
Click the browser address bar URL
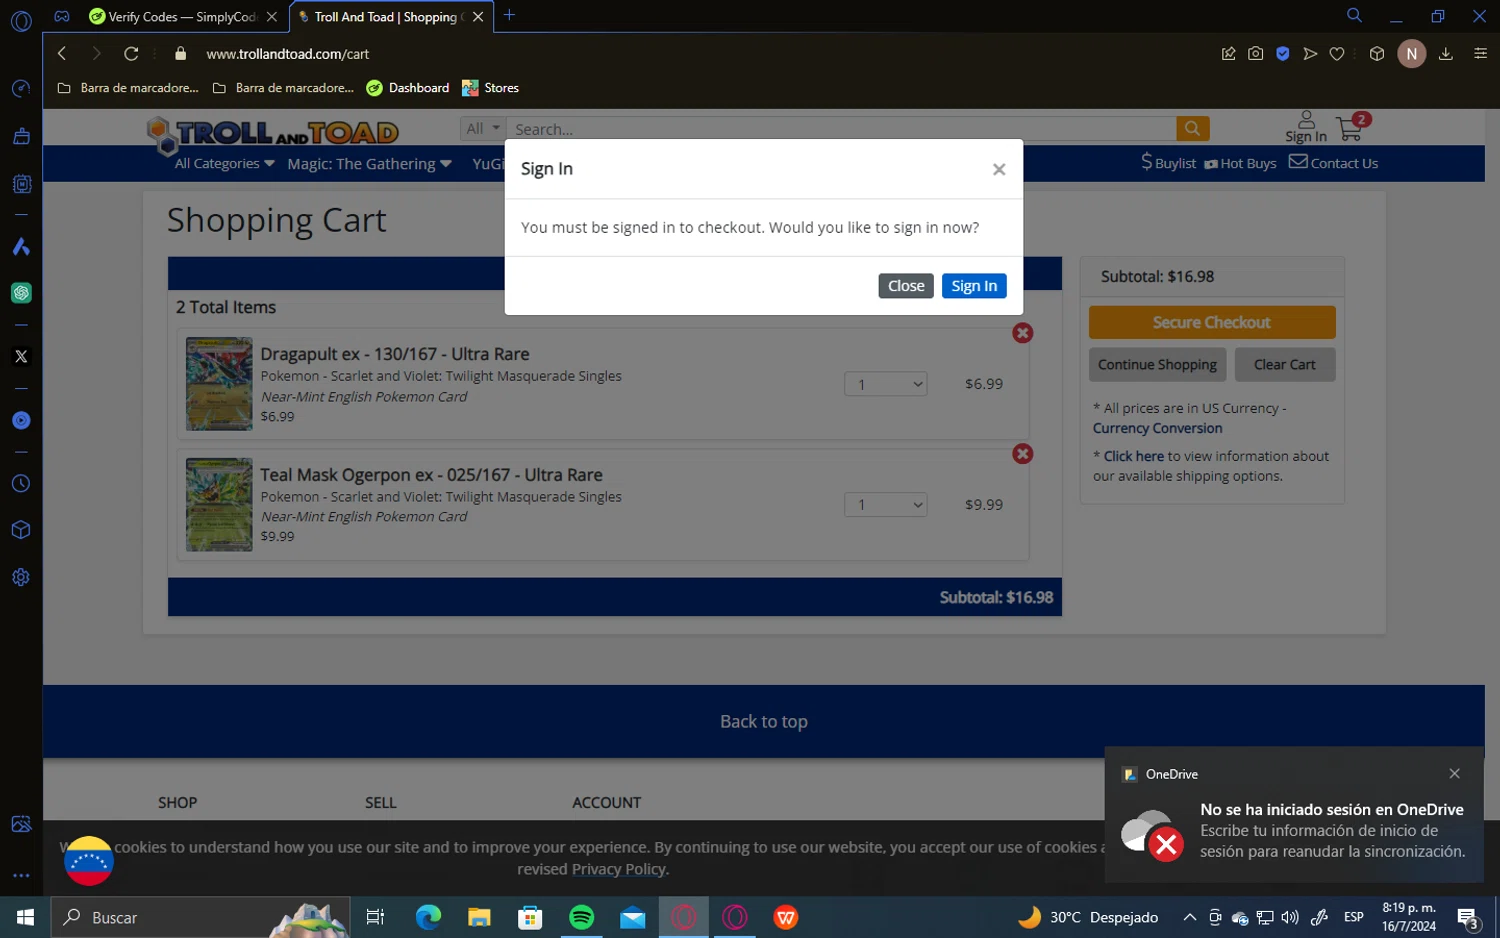click(288, 54)
